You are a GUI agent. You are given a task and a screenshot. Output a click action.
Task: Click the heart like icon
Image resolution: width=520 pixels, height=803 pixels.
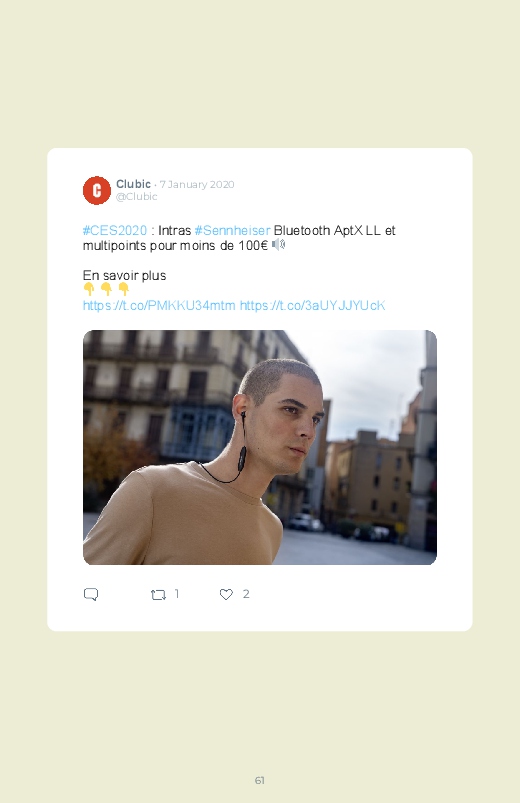[226, 594]
